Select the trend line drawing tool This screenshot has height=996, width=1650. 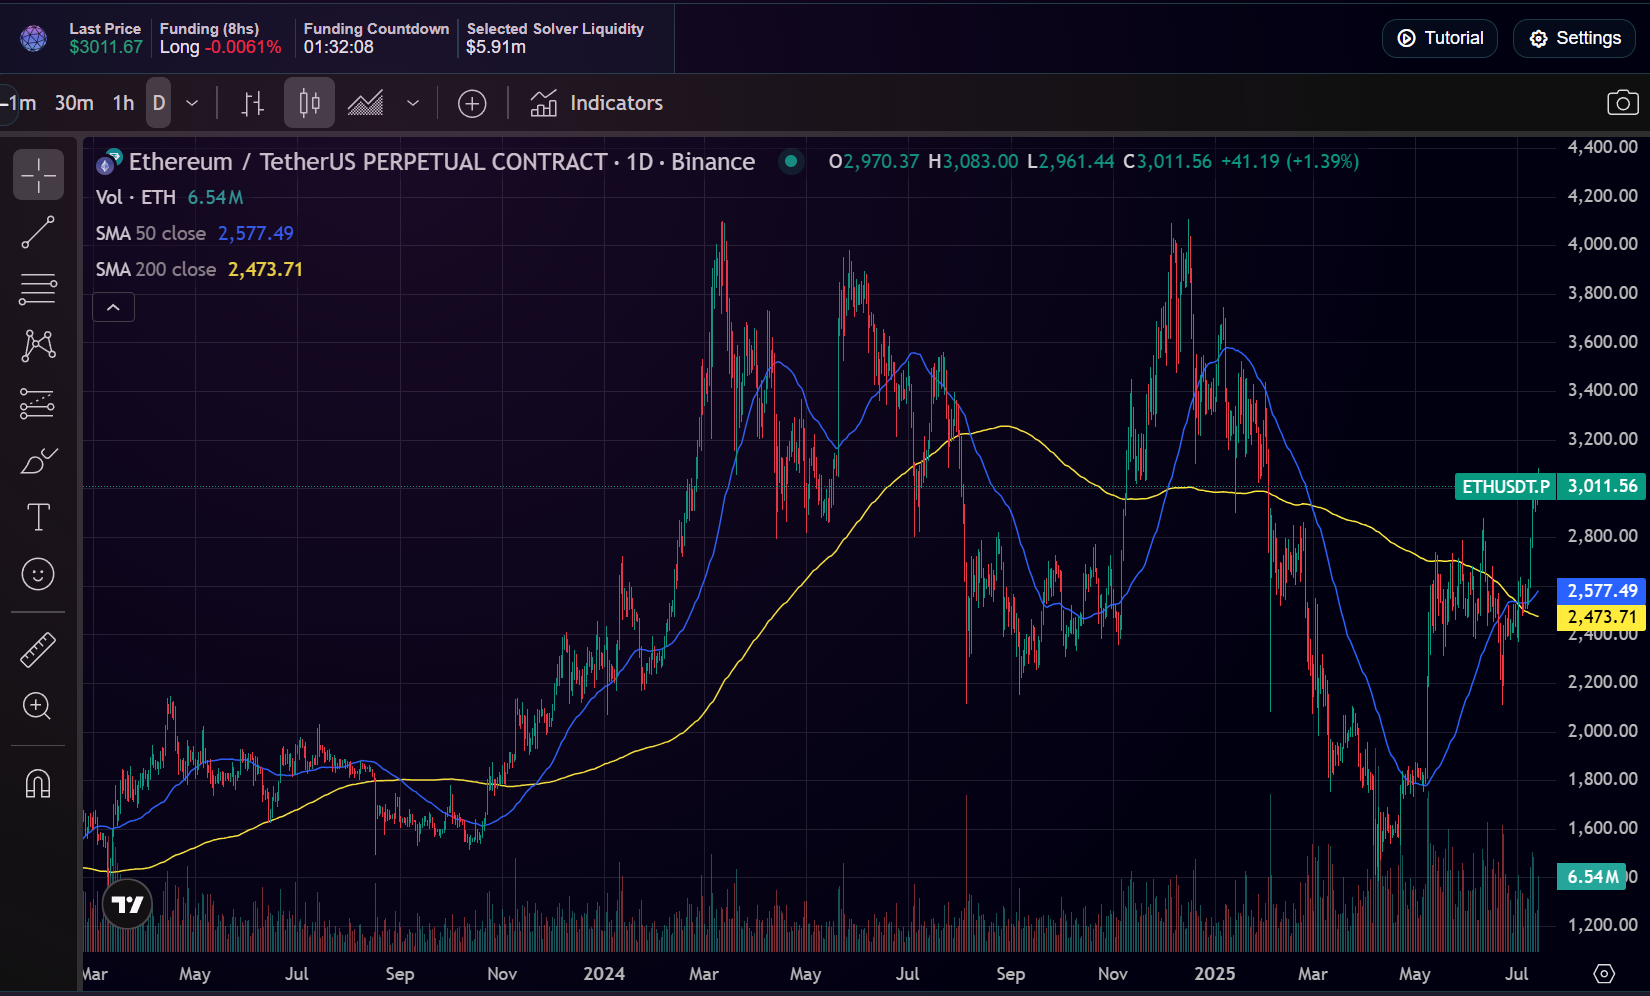click(38, 232)
